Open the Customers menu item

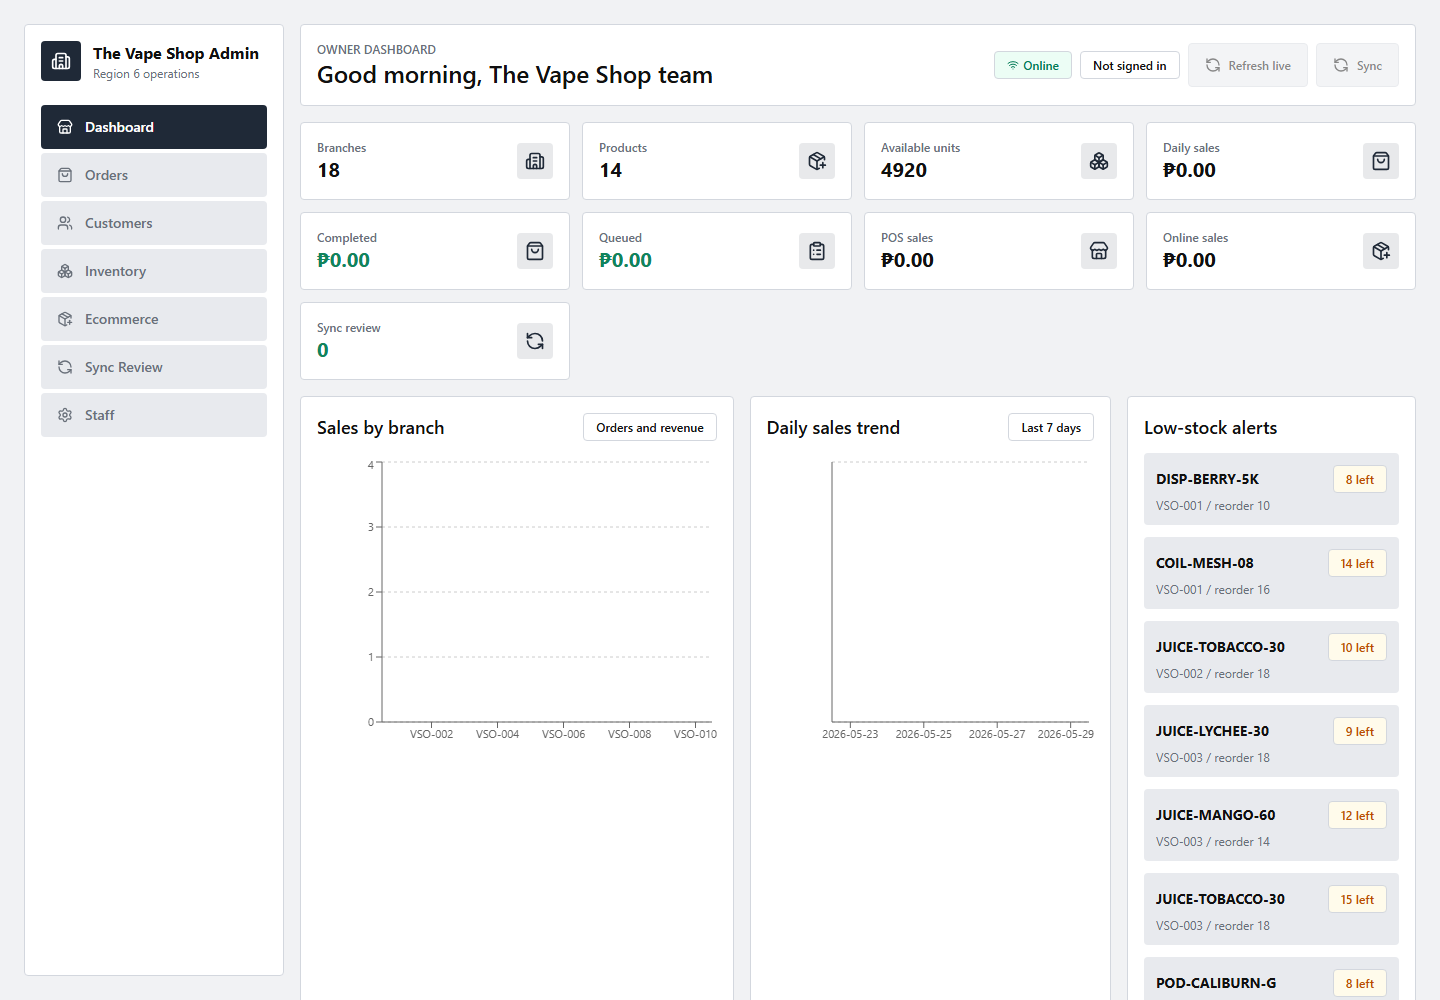click(x=154, y=223)
